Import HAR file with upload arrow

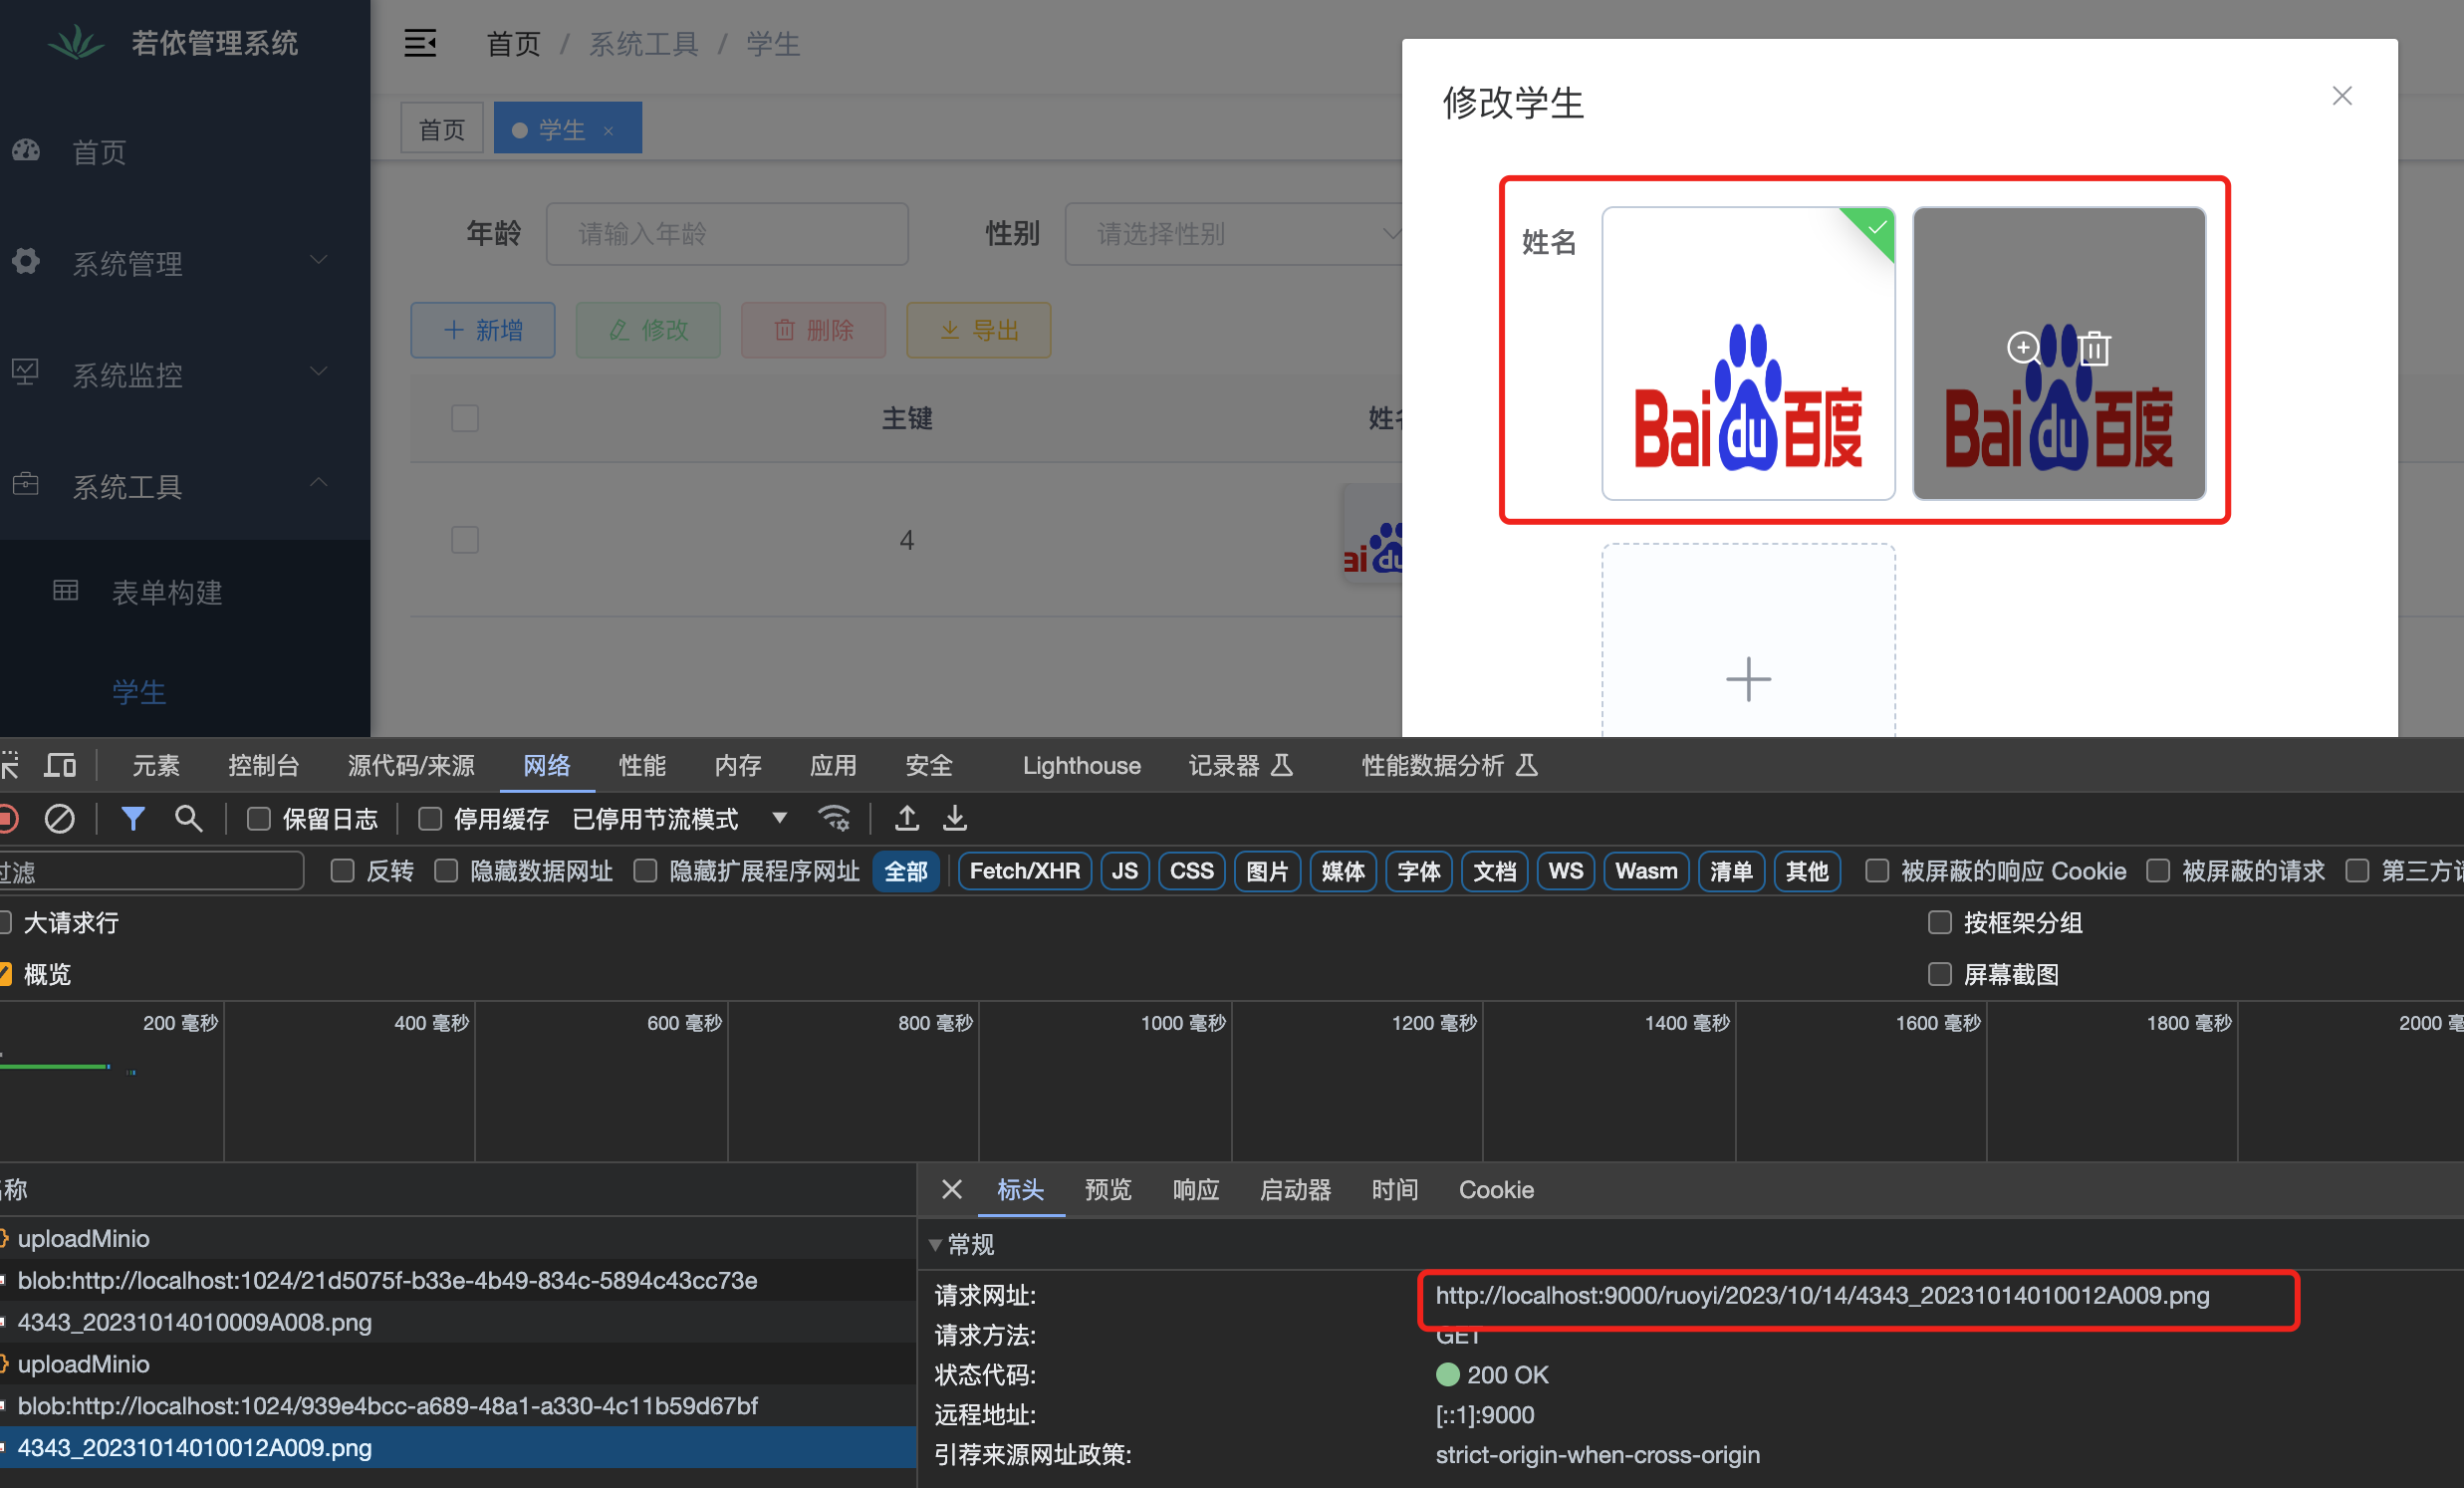907,819
